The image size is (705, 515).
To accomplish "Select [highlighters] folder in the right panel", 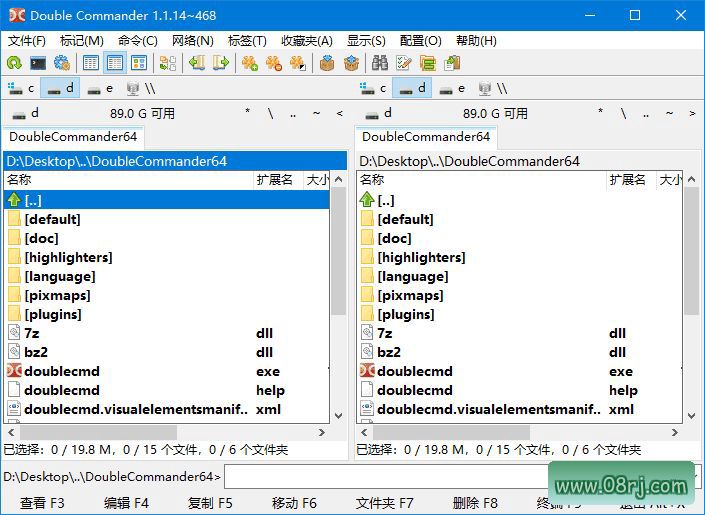I will (x=519, y=257).
